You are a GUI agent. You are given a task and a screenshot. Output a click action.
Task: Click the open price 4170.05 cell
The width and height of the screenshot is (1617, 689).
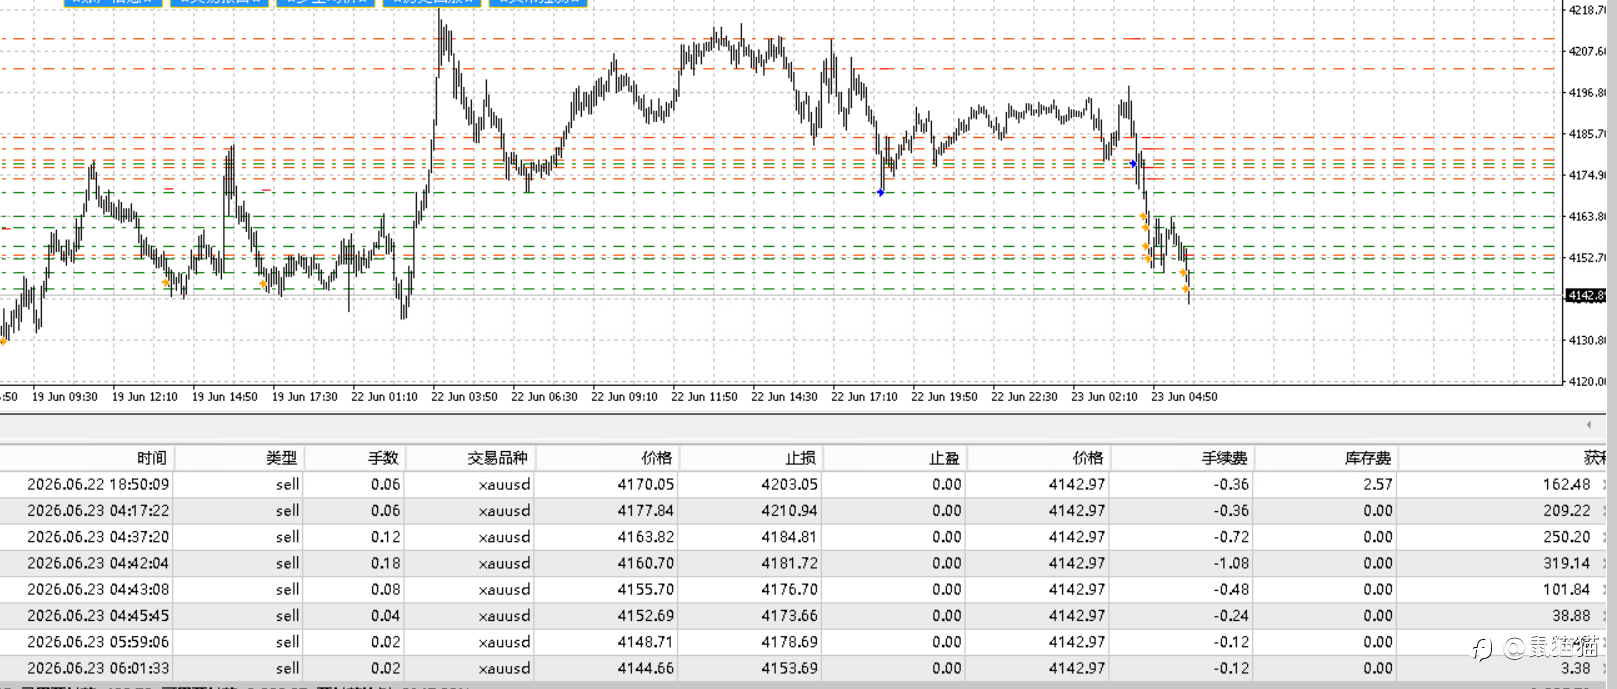point(645,484)
